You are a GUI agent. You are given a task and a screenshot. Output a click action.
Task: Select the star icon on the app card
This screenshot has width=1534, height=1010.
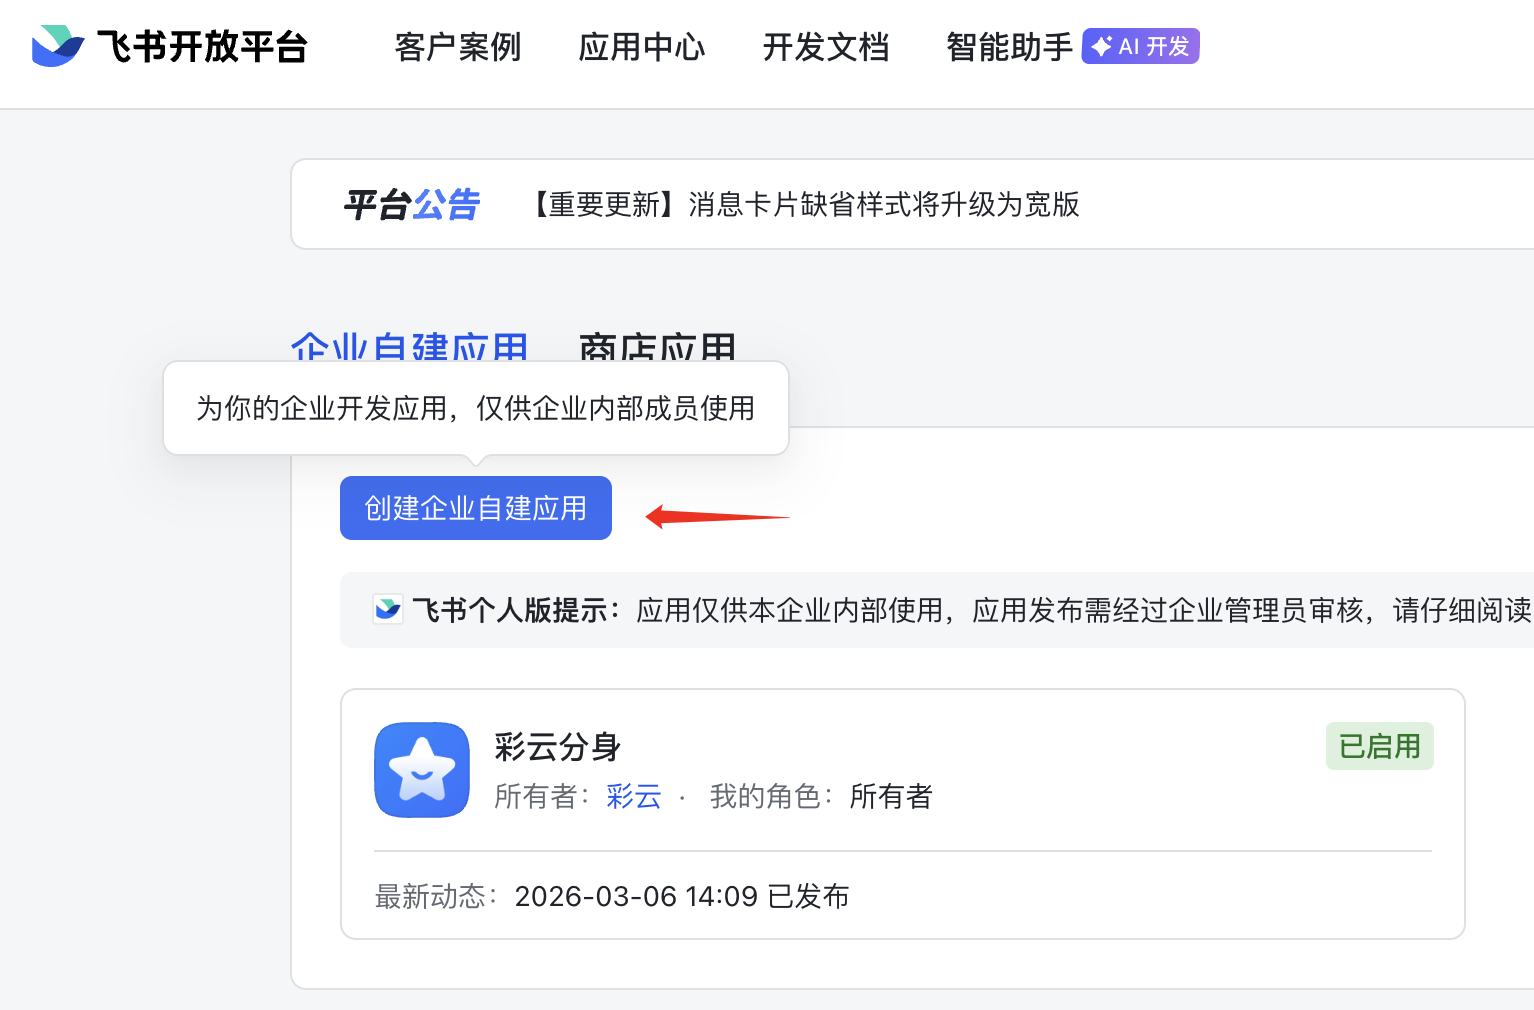pyautogui.click(x=421, y=770)
